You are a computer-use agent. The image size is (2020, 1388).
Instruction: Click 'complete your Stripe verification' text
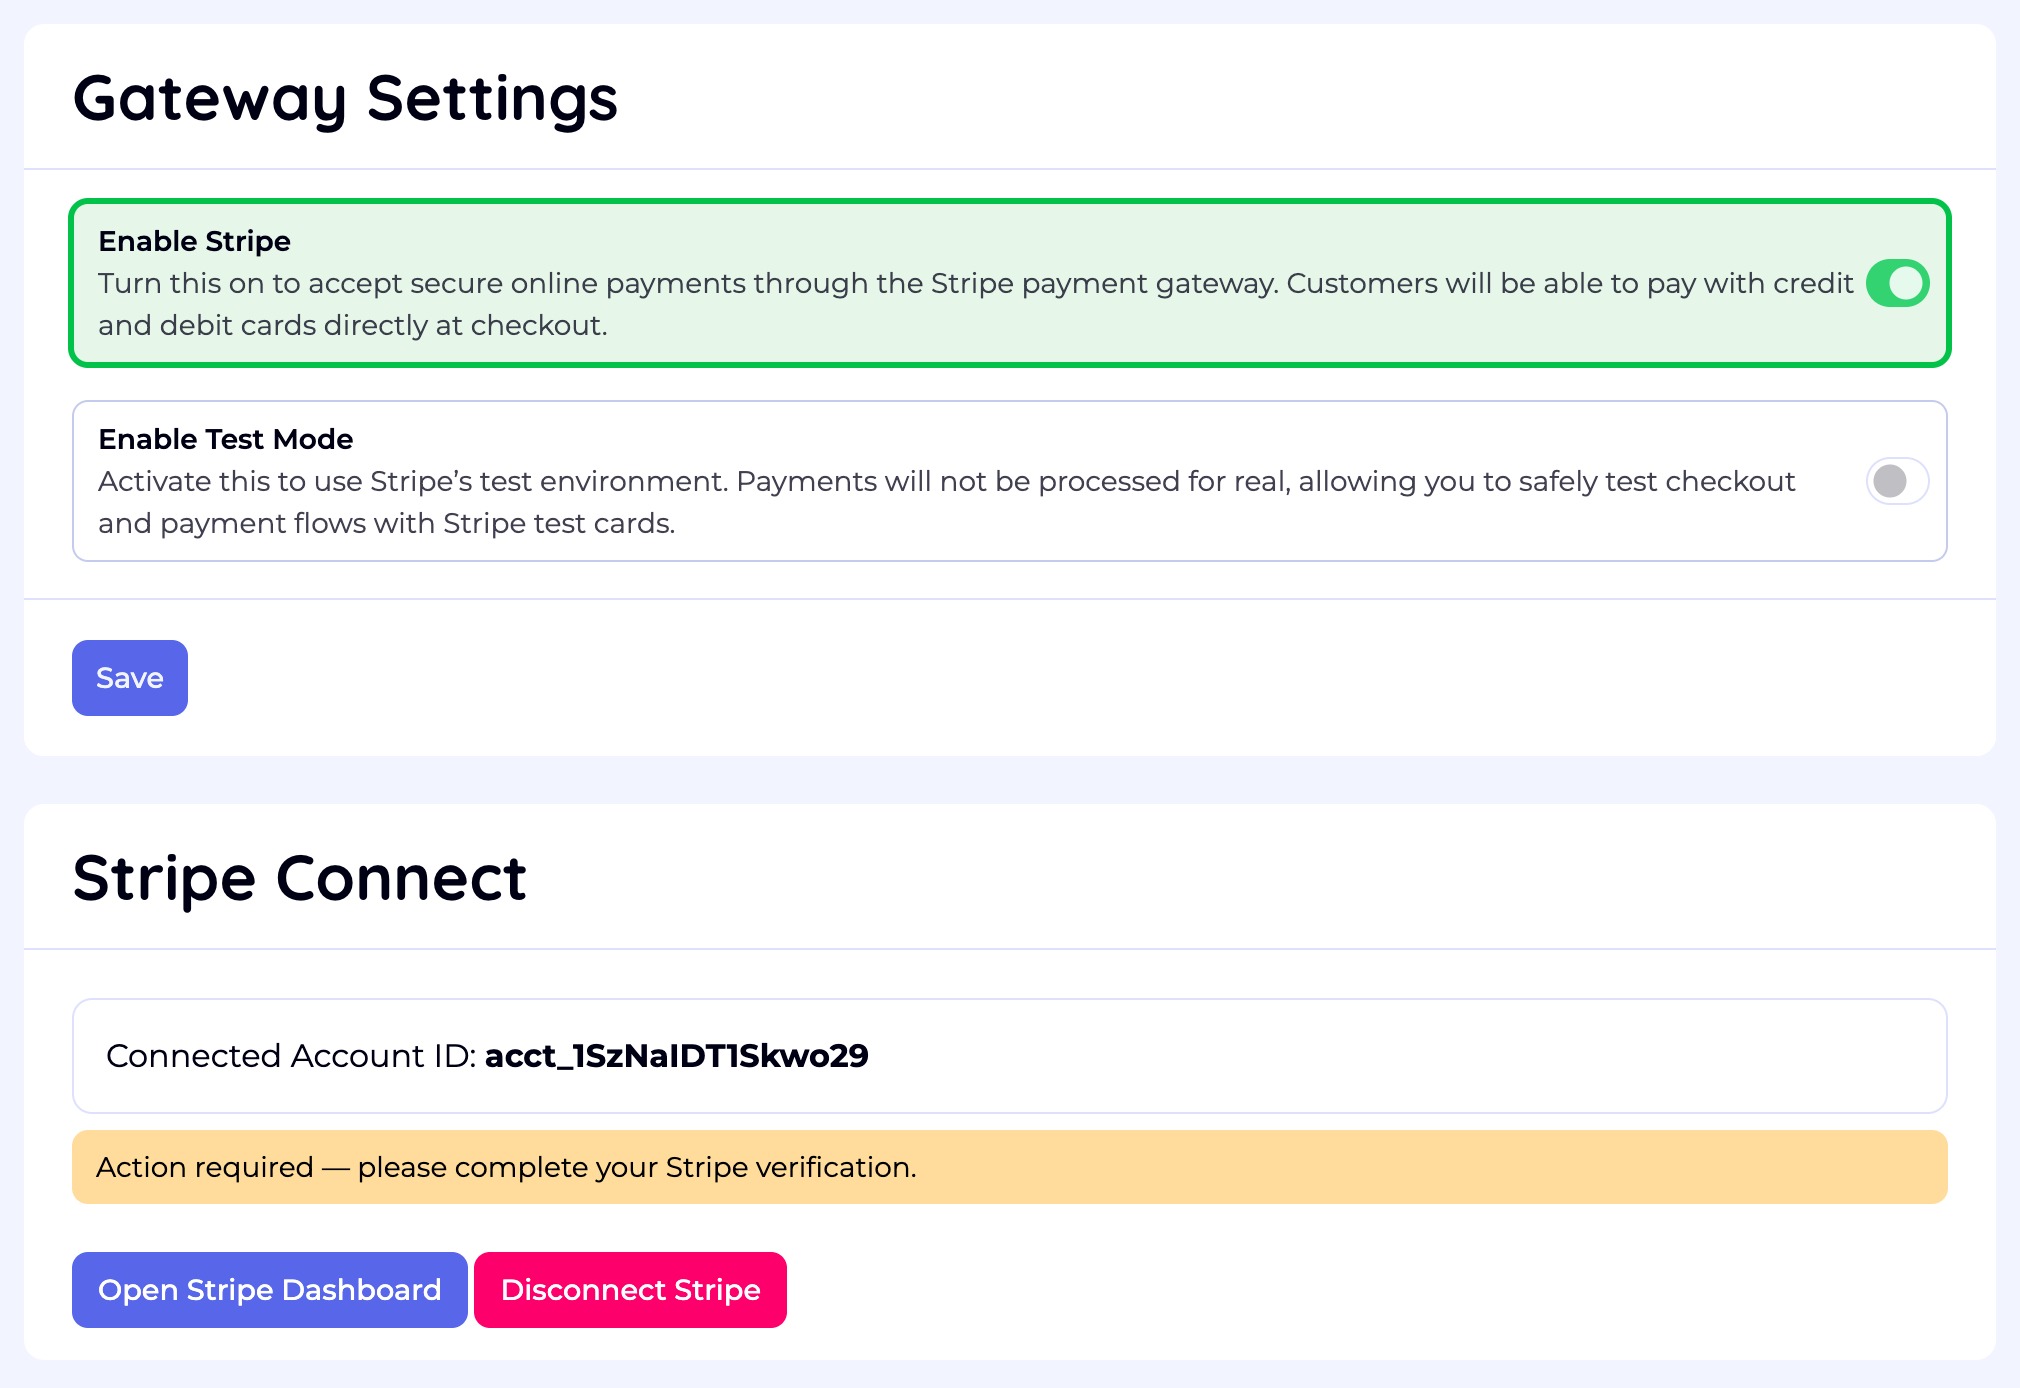click(685, 1167)
